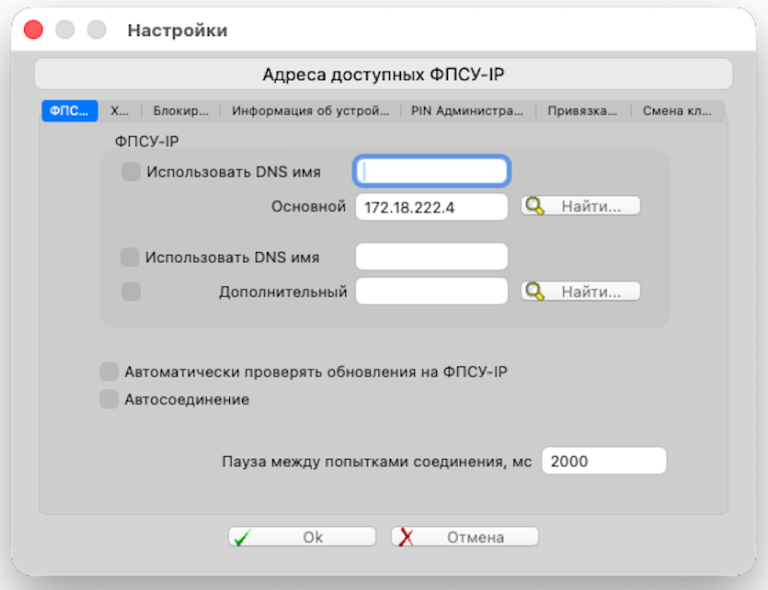Enable first Использовать DNS имя checkbox

pos(131,172)
